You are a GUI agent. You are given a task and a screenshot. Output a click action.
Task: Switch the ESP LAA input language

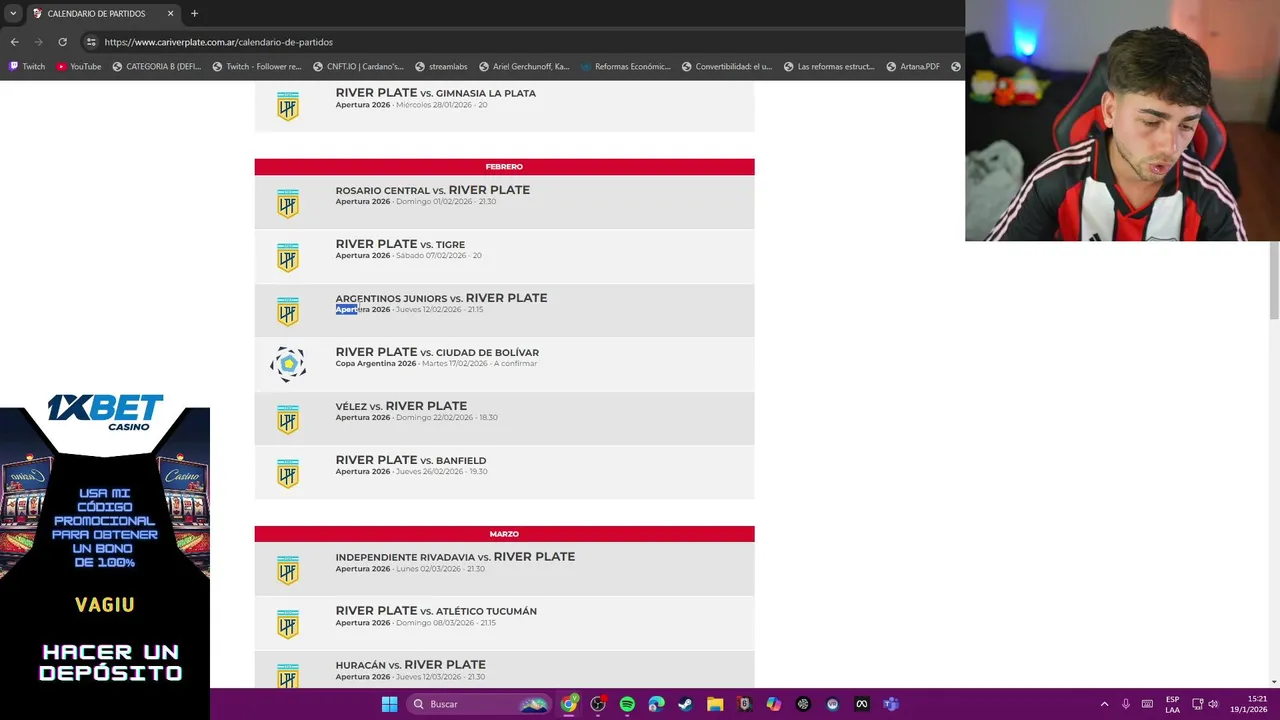coord(1172,704)
